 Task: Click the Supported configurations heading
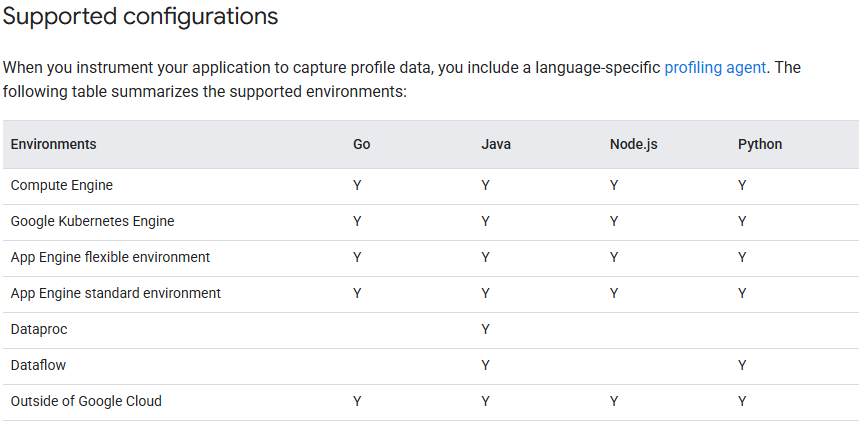coord(141,17)
